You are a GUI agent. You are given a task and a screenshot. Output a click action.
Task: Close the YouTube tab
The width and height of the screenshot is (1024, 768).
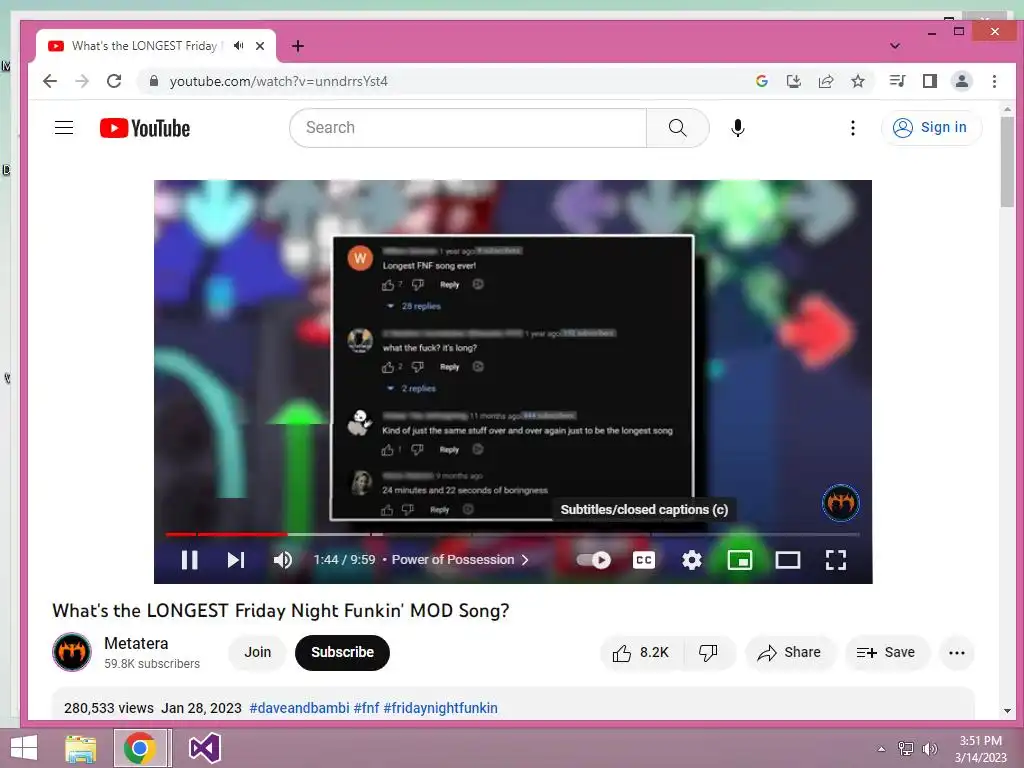260,46
